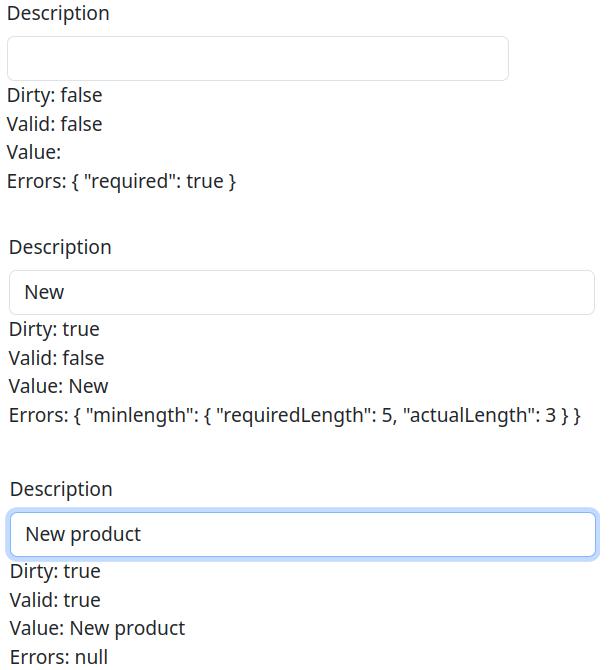Click the 'Value: New' text line

[58, 386]
